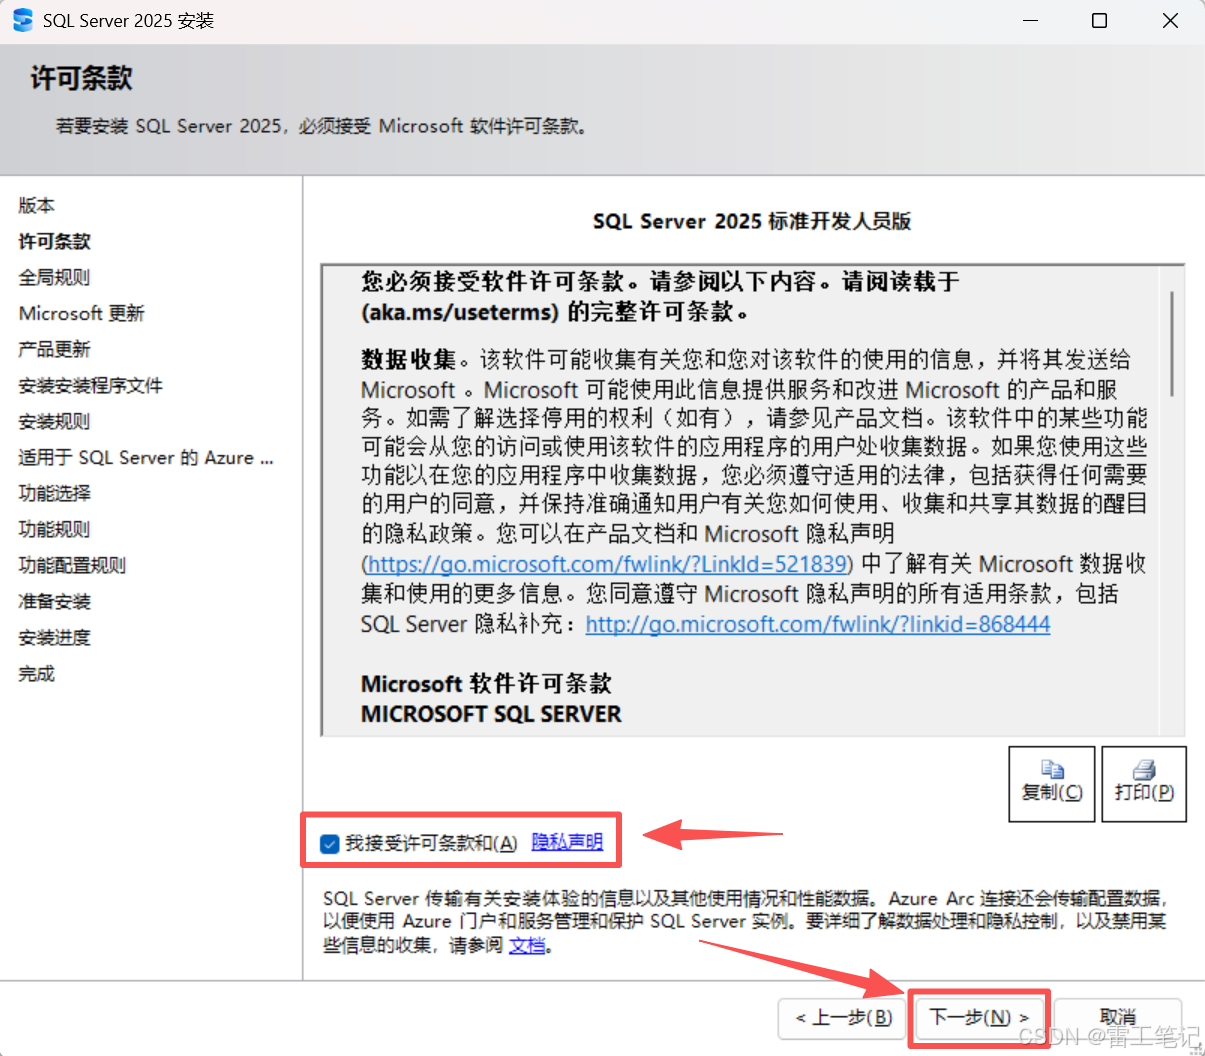Click the SQL Server installer title bar icon
Image resolution: width=1205 pixels, height=1056 pixels.
click(x=22, y=20)
